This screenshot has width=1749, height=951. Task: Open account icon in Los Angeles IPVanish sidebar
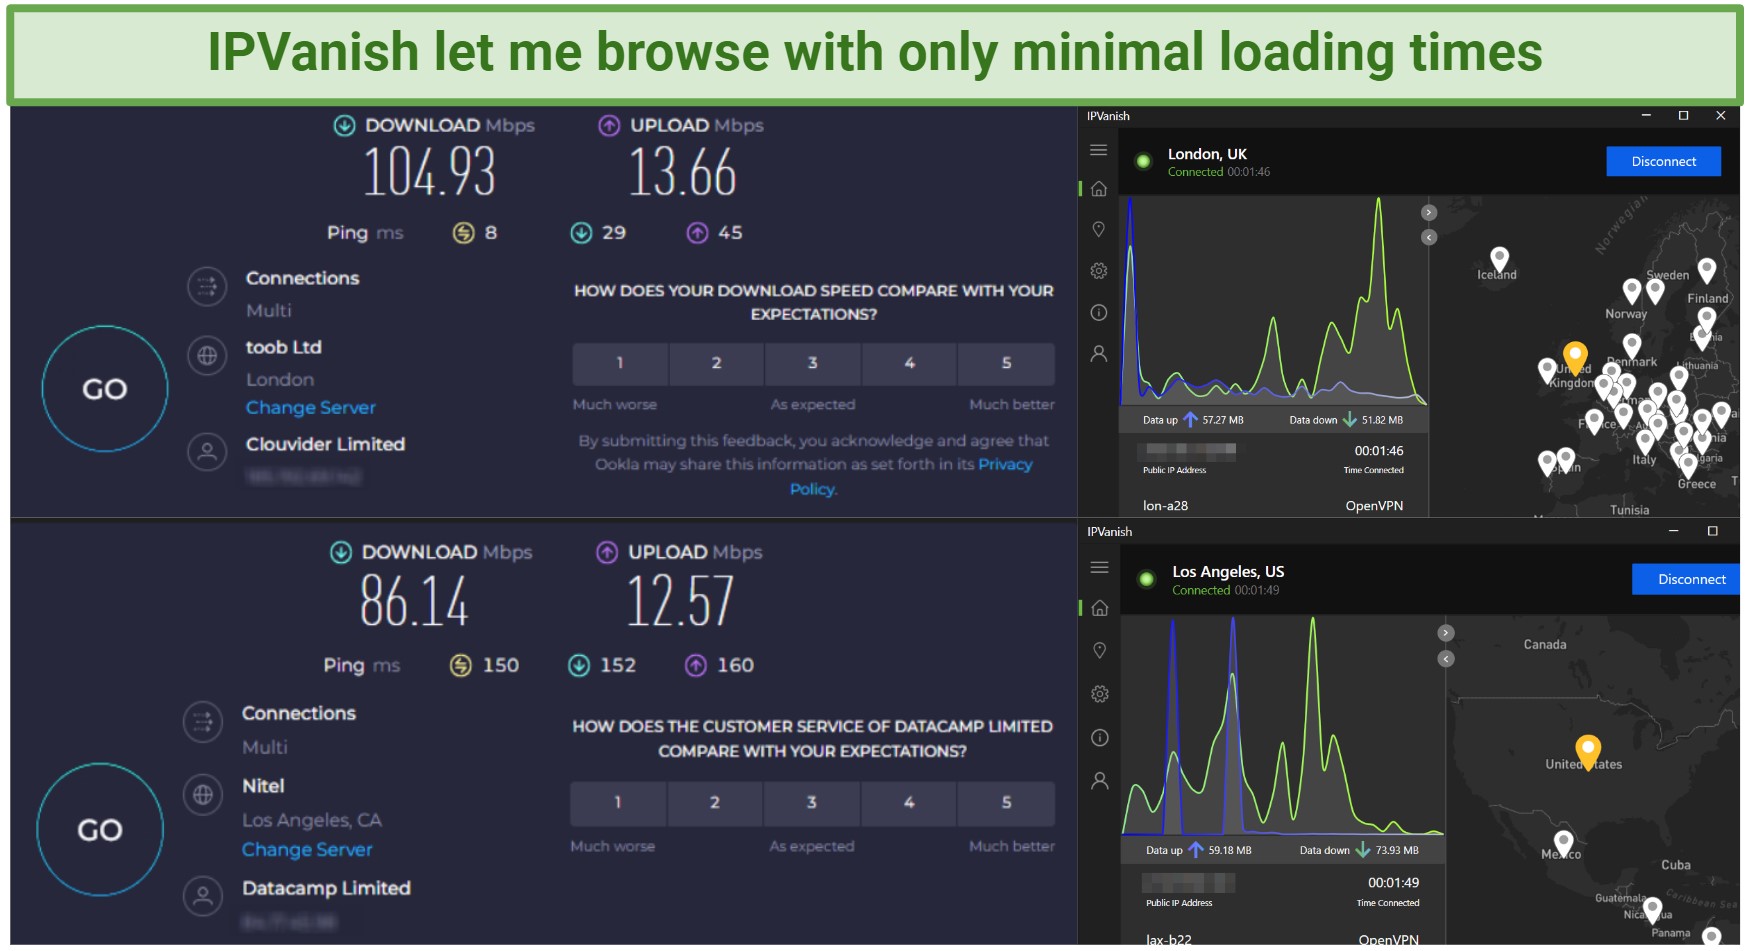1099,781
